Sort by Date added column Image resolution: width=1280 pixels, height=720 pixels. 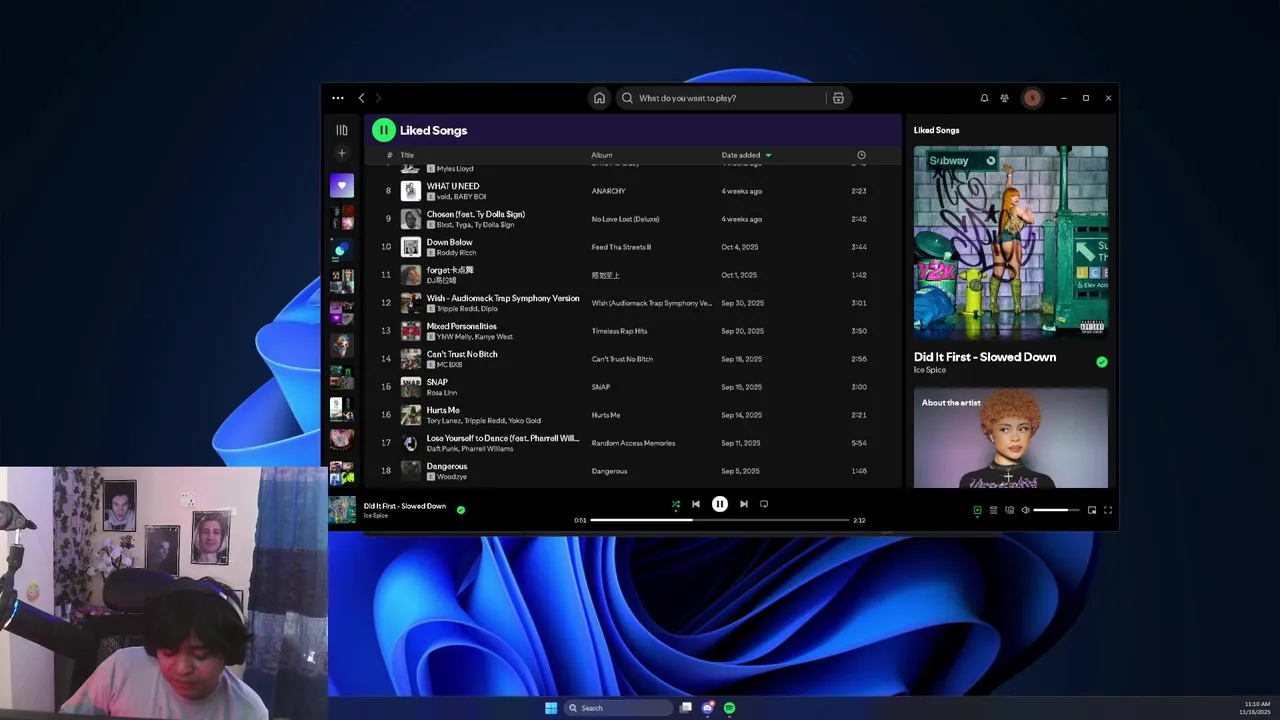746,155
